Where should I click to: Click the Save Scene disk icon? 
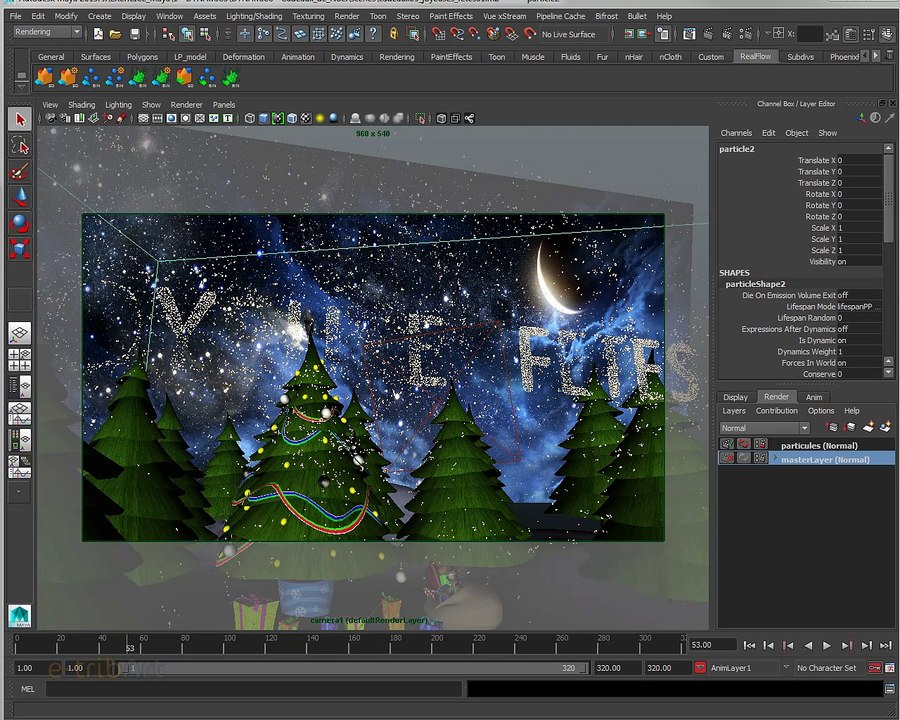pyautogui.click(x=134, y=34)
